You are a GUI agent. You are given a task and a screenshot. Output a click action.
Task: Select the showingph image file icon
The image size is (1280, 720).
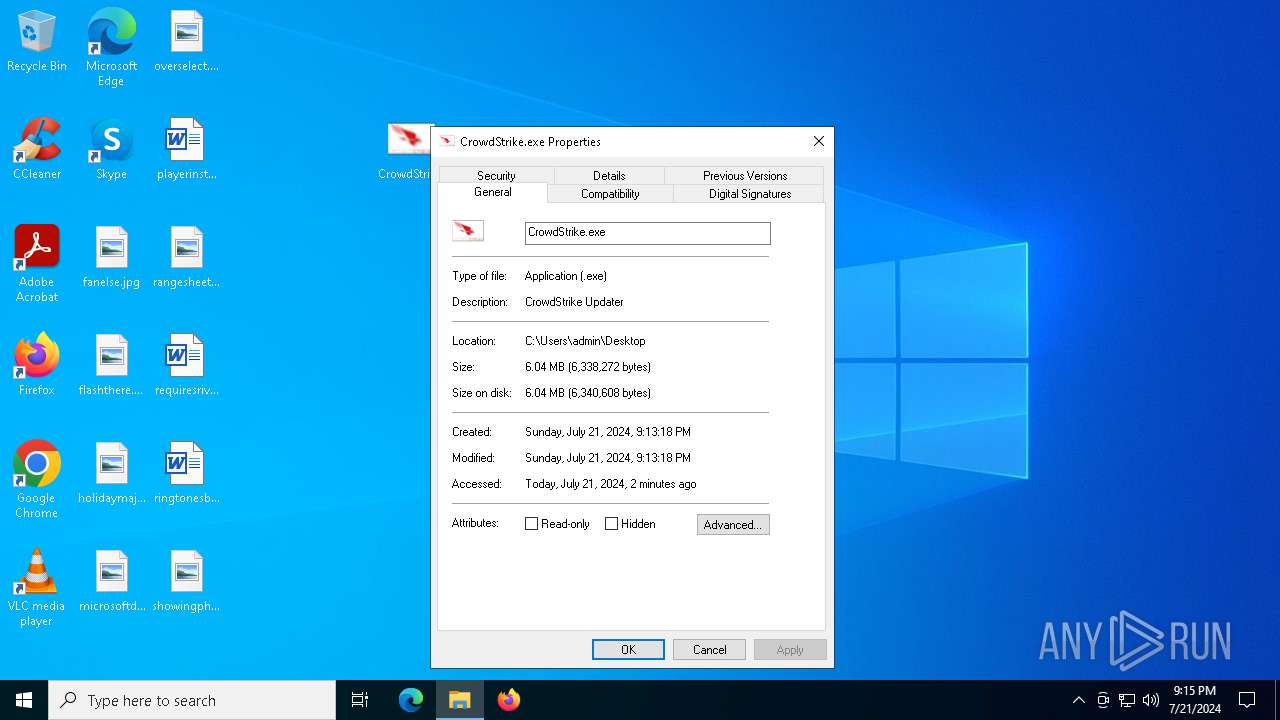point(186,581)
